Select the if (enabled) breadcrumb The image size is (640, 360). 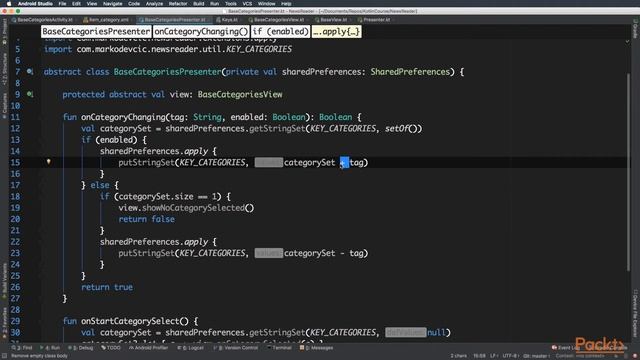(280, 31)
